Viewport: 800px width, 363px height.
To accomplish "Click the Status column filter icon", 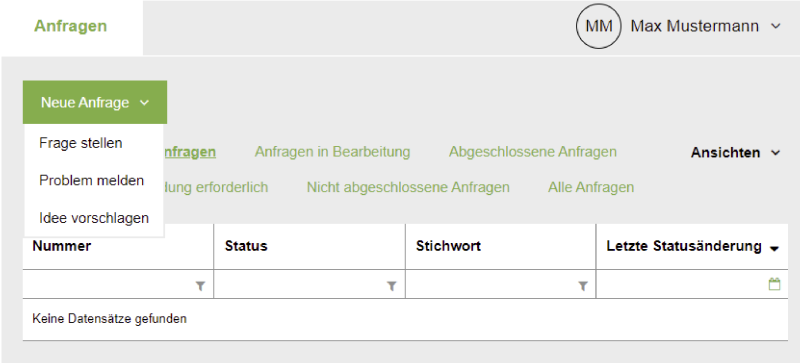I will click(x=391, y=286).
